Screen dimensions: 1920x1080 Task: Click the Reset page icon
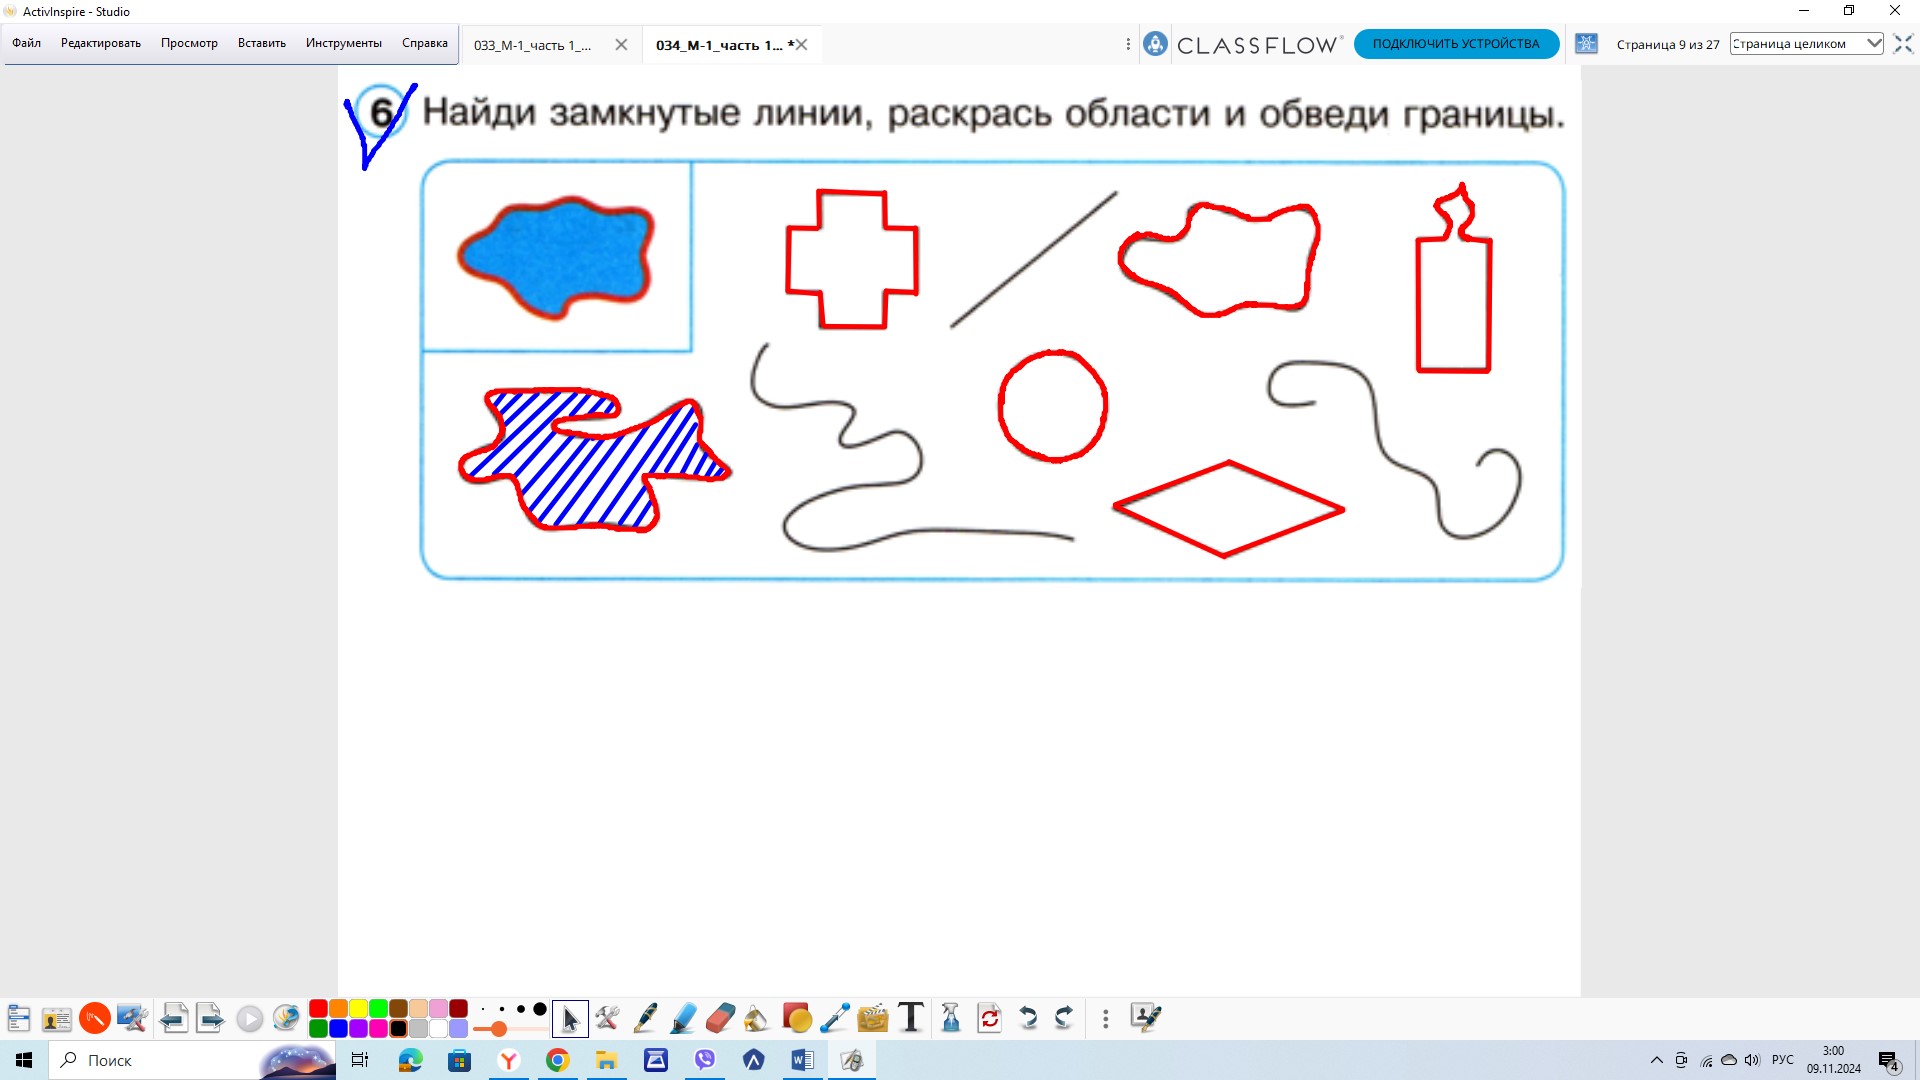[x=990, y=1018]
